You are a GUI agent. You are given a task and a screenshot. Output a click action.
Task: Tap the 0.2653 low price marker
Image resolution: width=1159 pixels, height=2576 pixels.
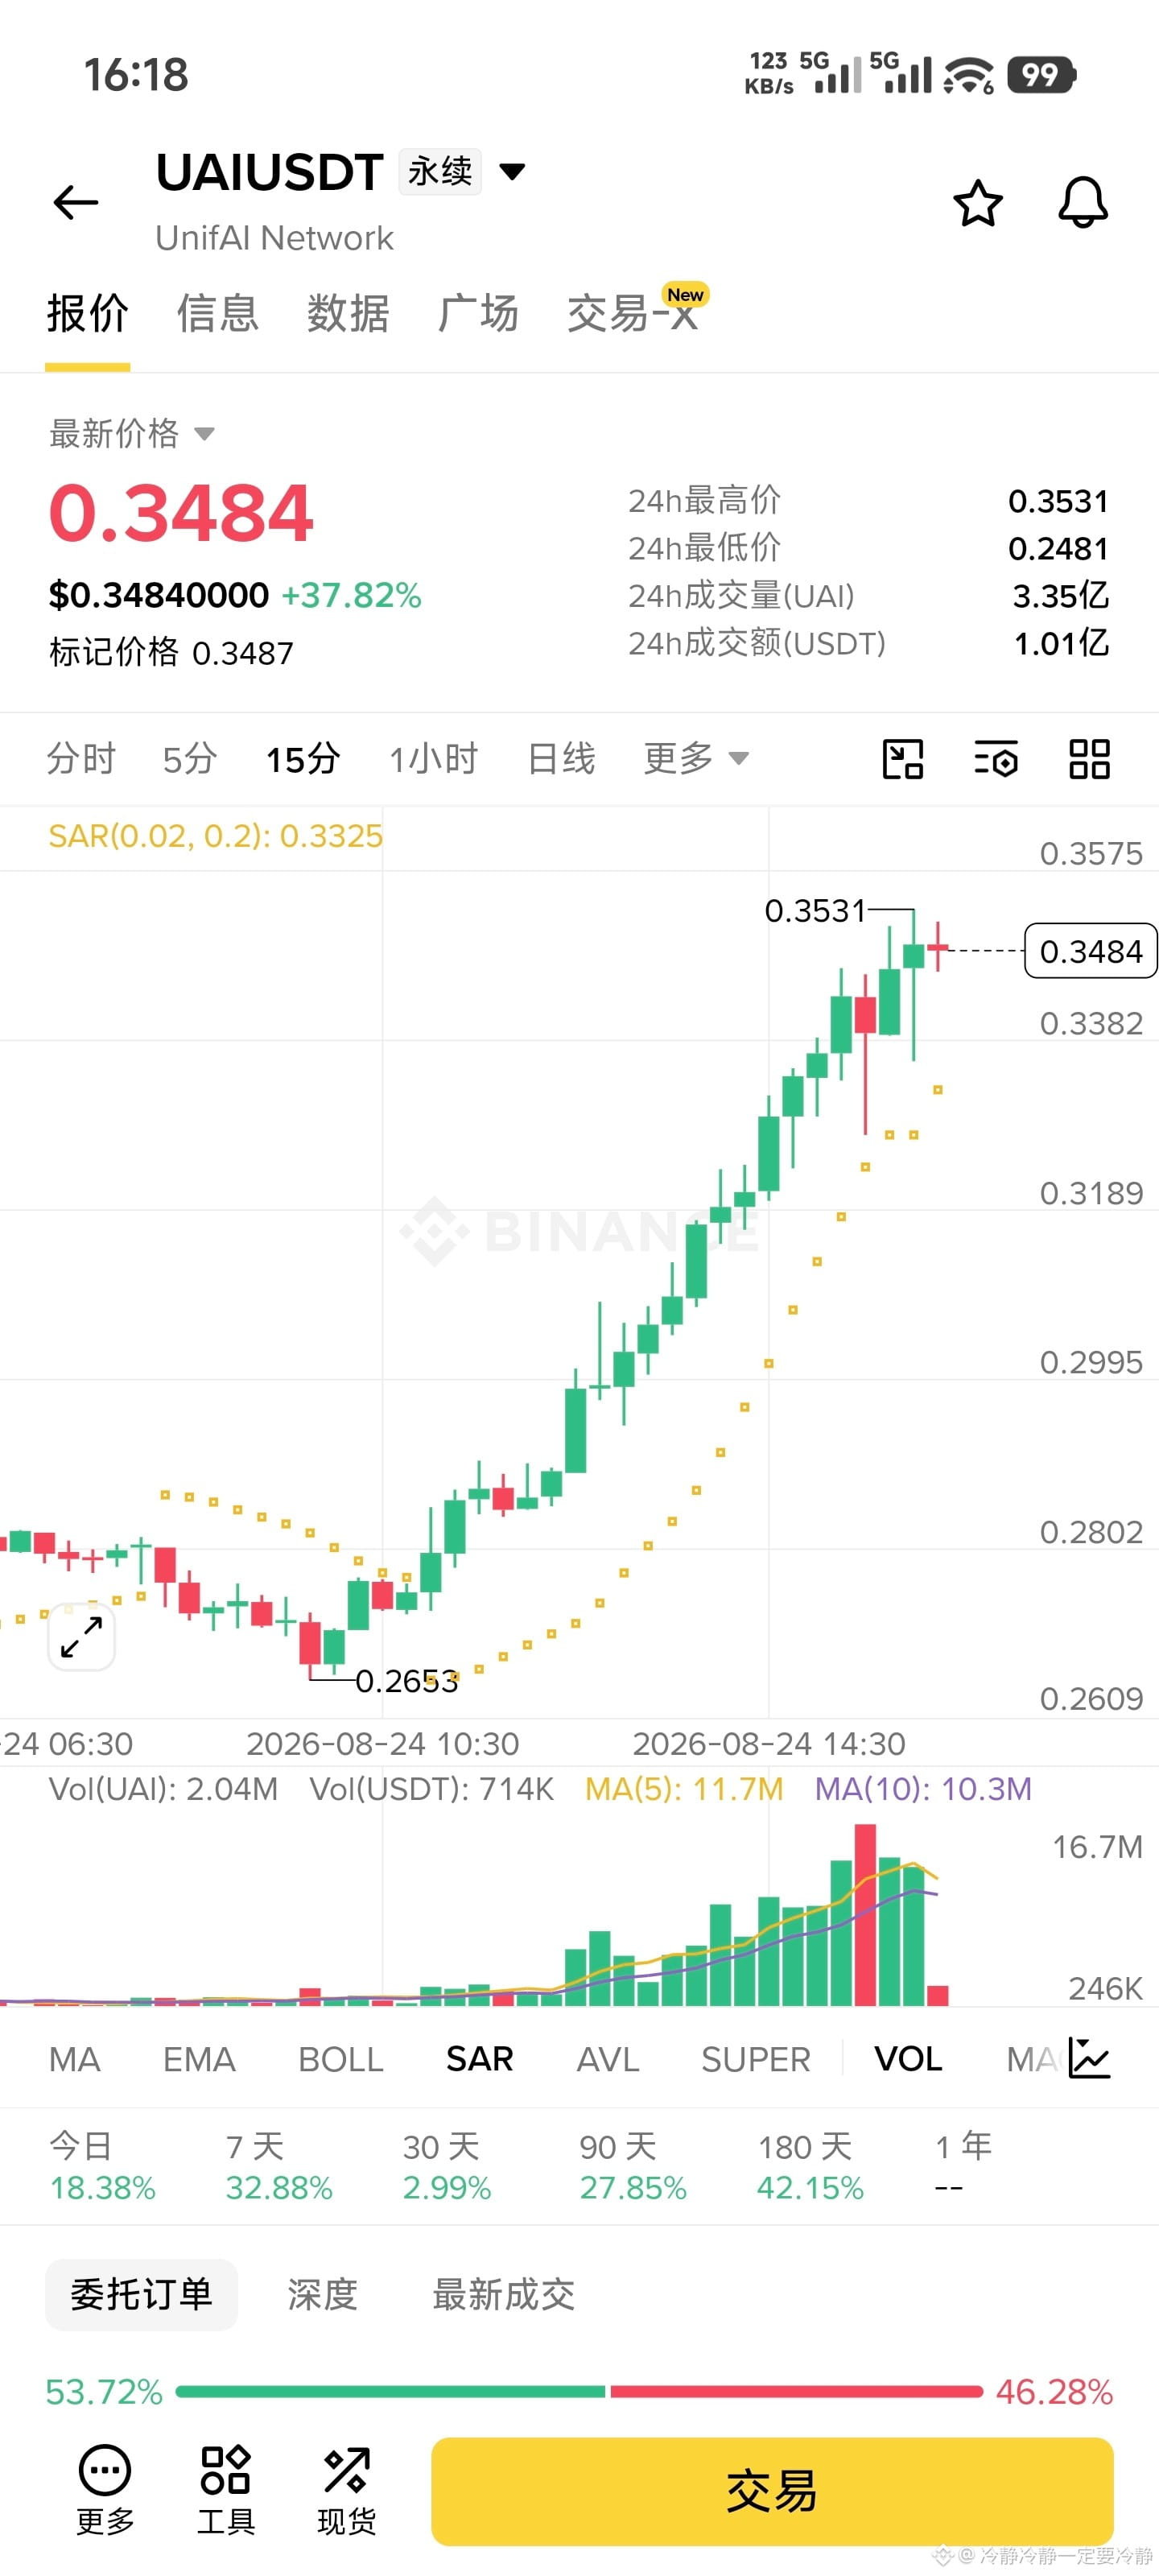pyautogui.click(x=407, y=1681)
